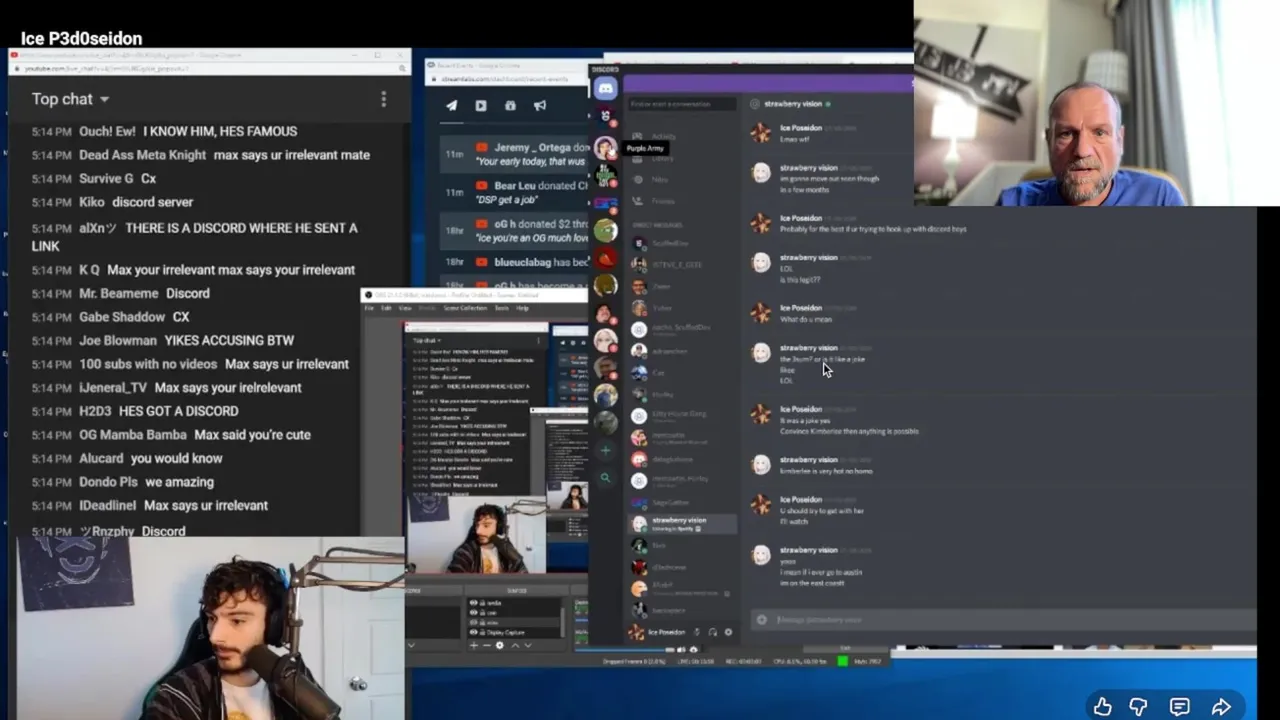
Task: Click the thumbs up like icon
Action: [x=1102, y=707]
